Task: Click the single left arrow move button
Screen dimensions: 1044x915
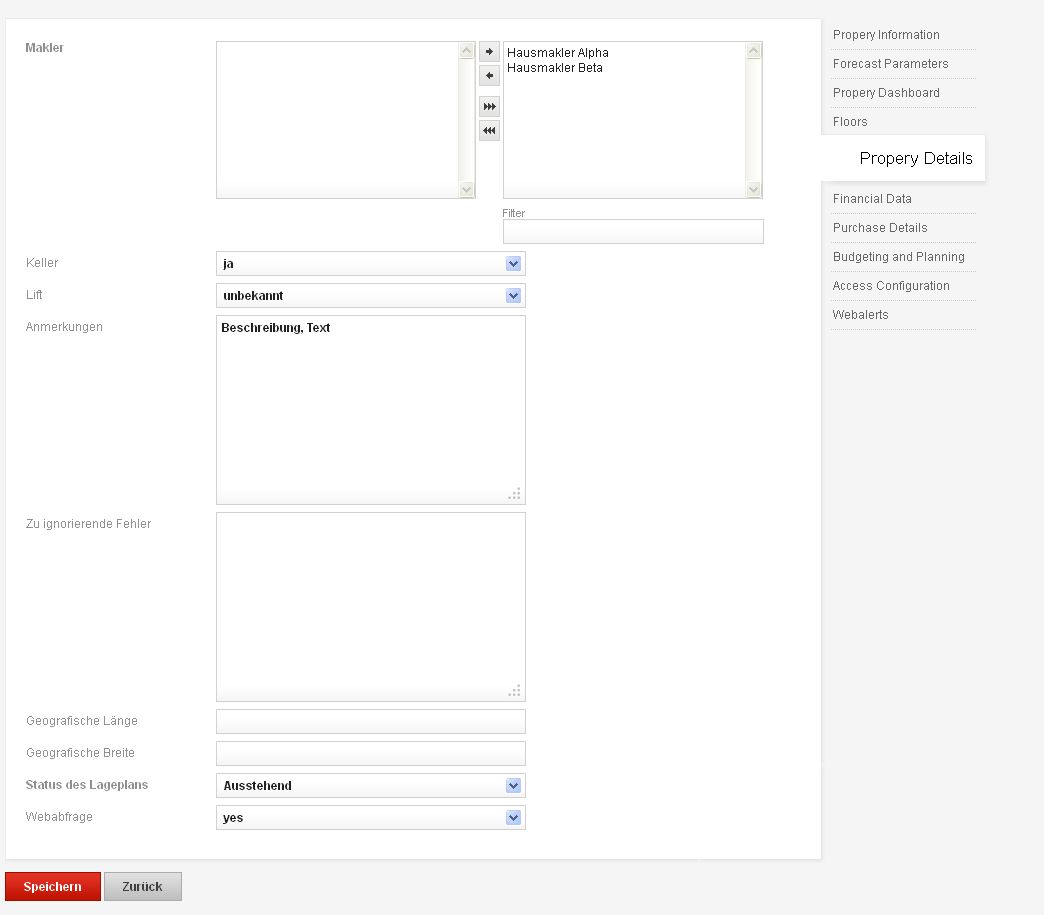Action: click(x=489, y=76)
